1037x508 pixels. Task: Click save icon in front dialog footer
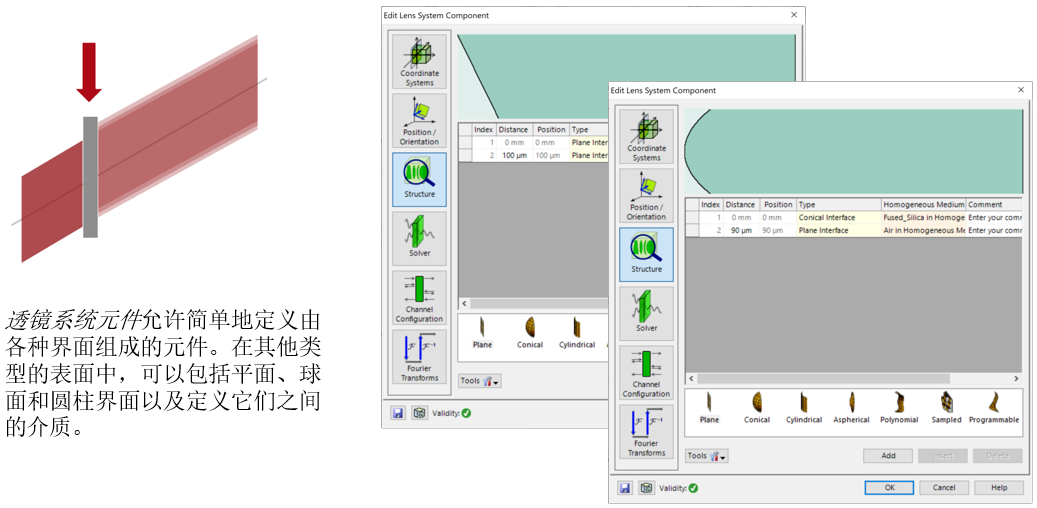[x=625, y=488]
